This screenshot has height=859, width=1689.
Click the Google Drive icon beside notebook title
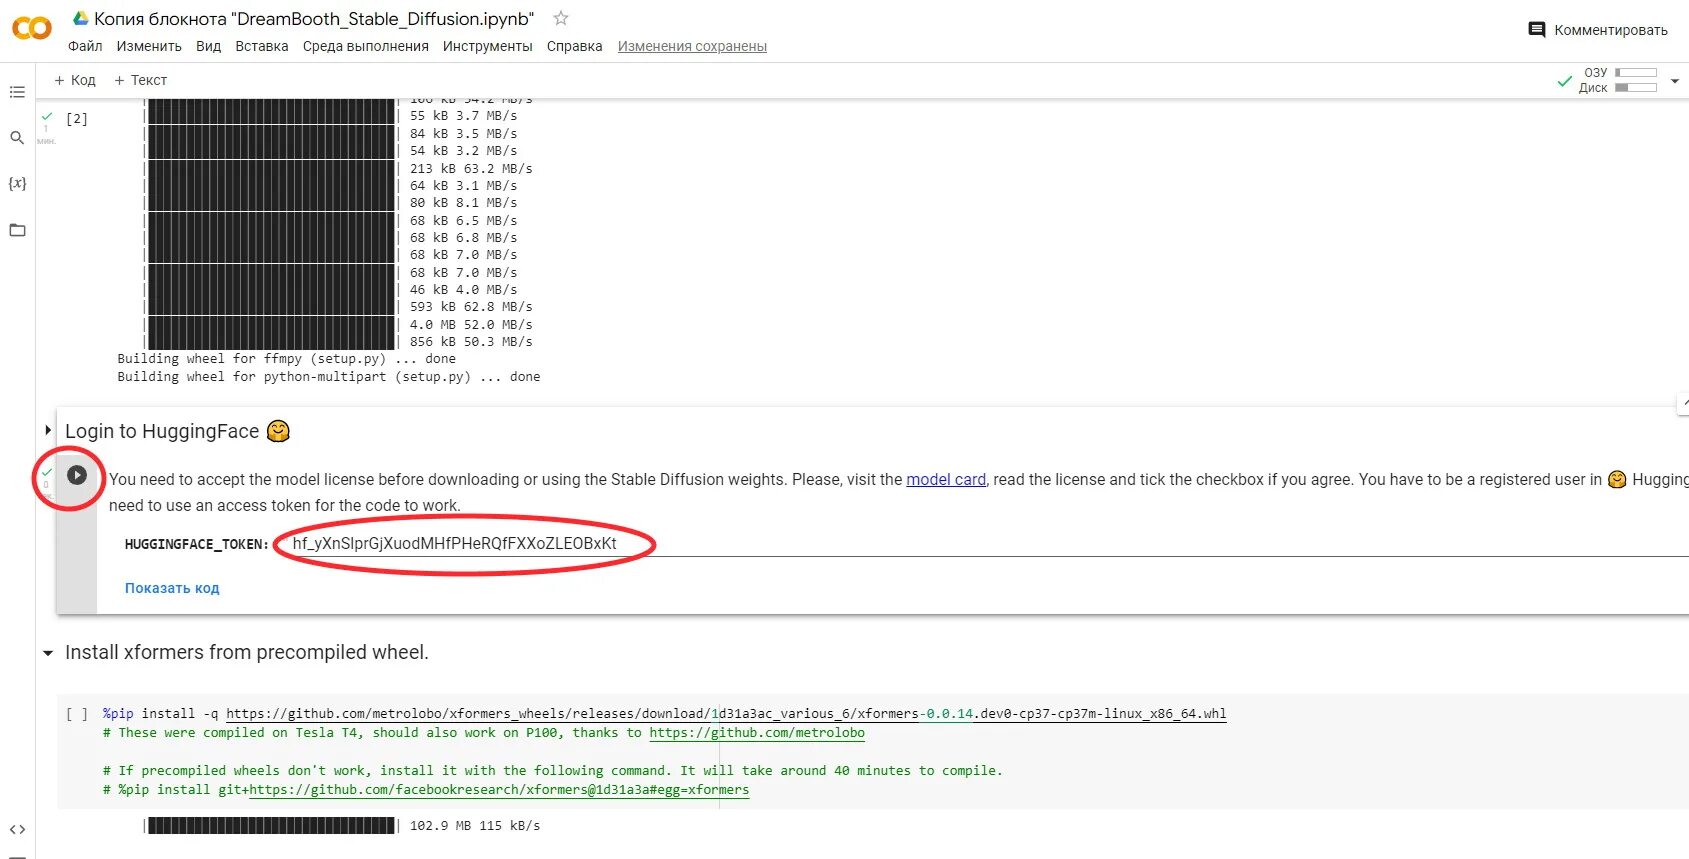point(80,18)
